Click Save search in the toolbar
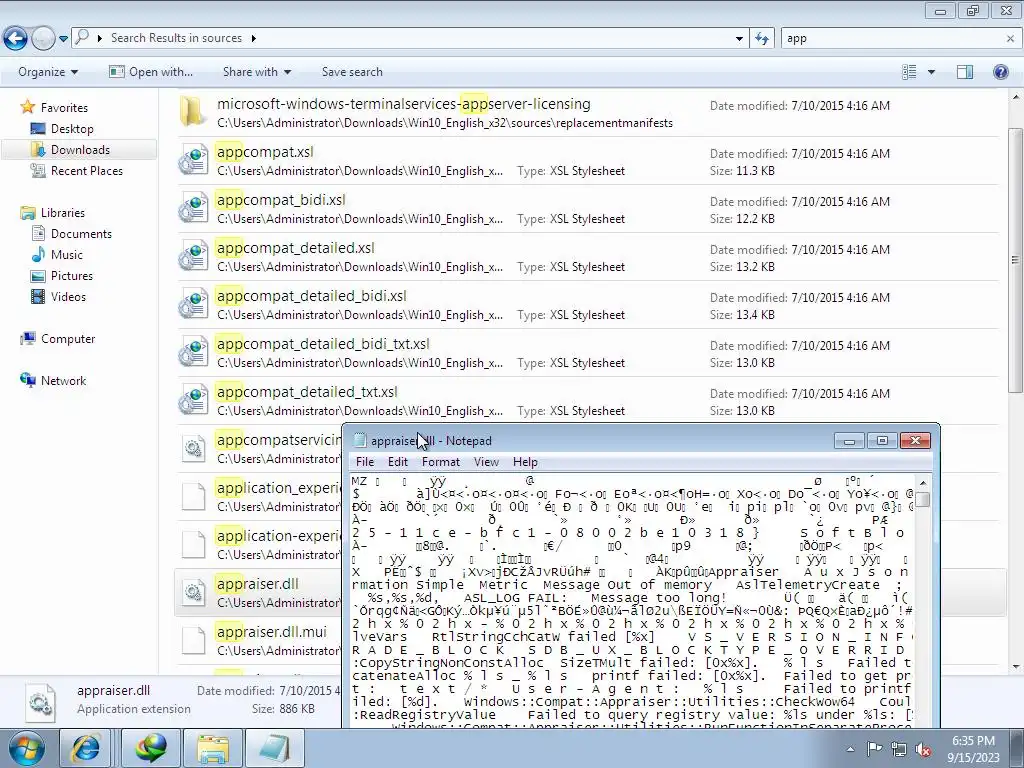 [352, 72]
